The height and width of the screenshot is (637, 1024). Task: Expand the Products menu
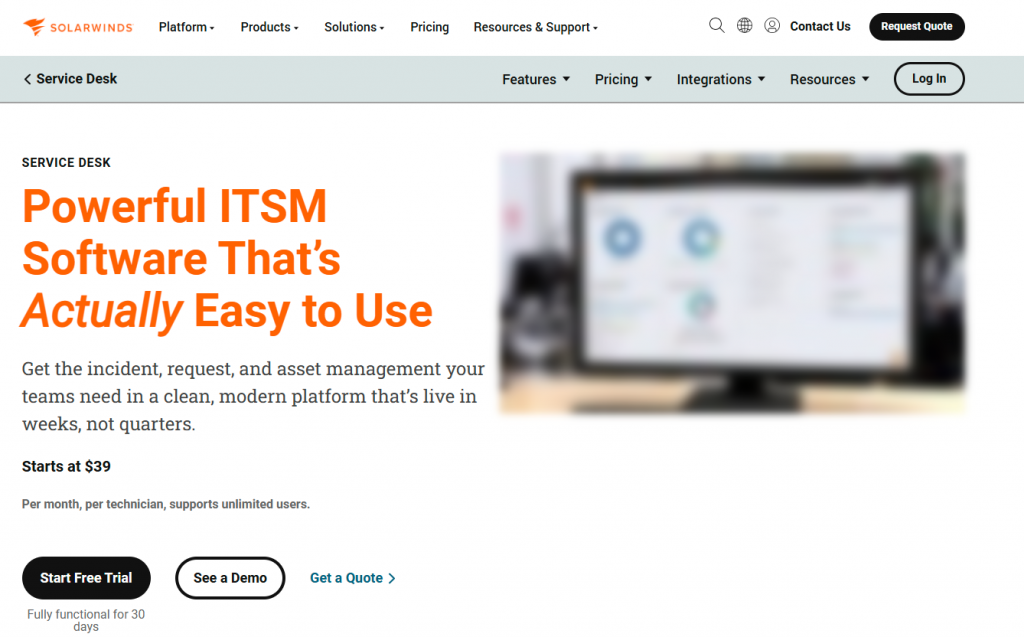(269, 27)
